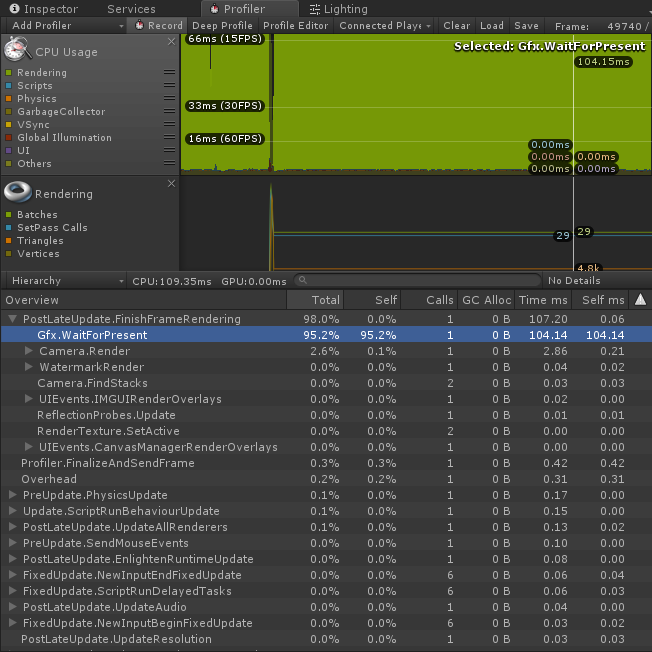This screenshot has height=652, width=652.
Task: Click the Inspector tab info icon
Action: (14, 8)
